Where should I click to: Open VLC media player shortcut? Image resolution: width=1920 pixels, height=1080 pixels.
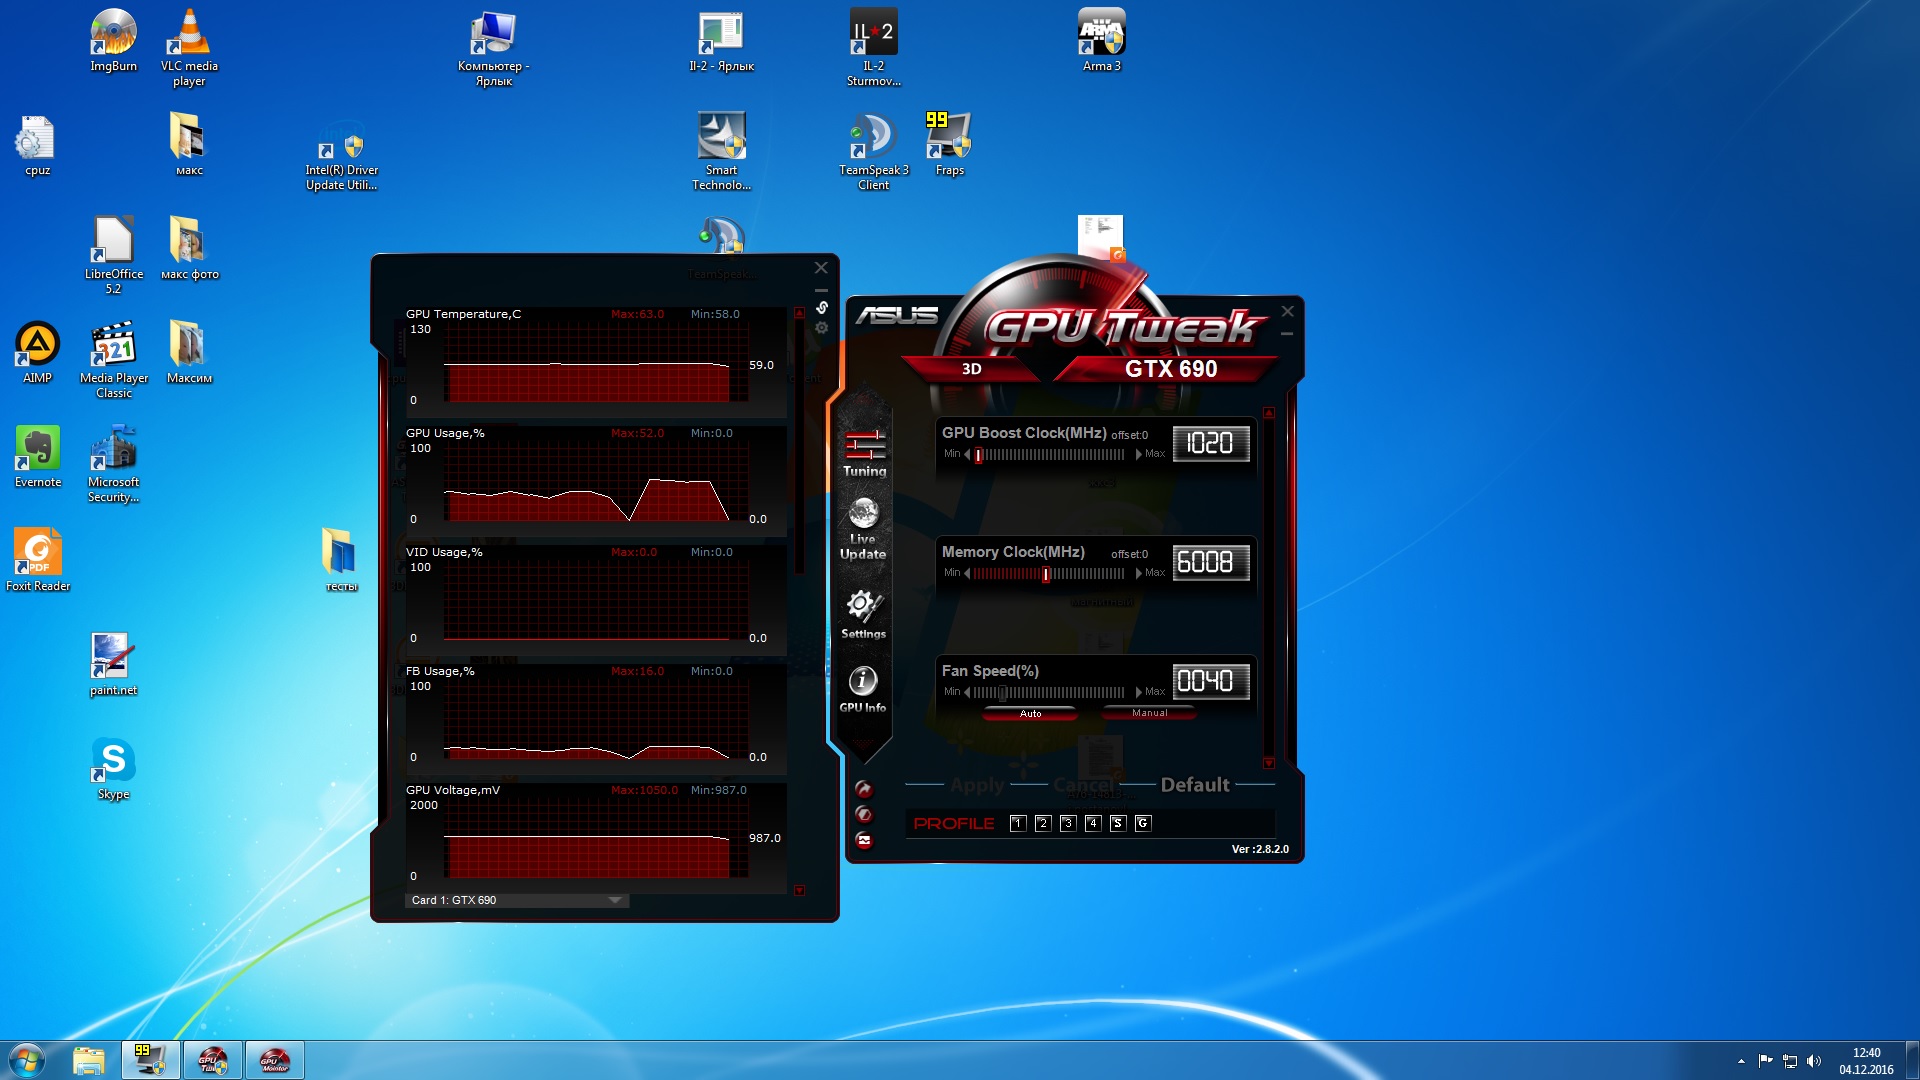point(189,48)
